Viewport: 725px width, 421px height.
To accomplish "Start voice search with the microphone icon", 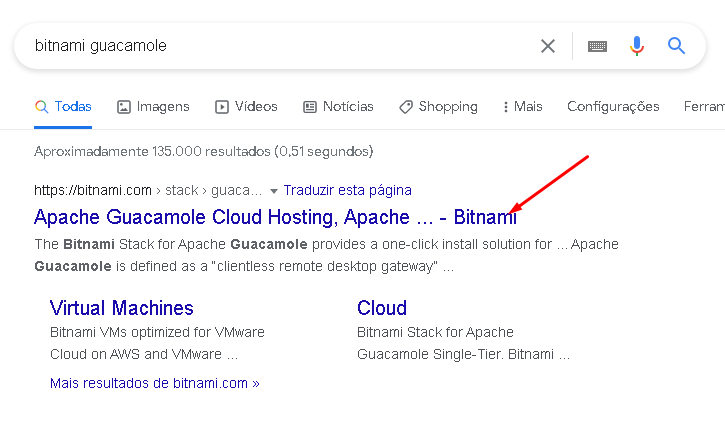I will [637, 46].
